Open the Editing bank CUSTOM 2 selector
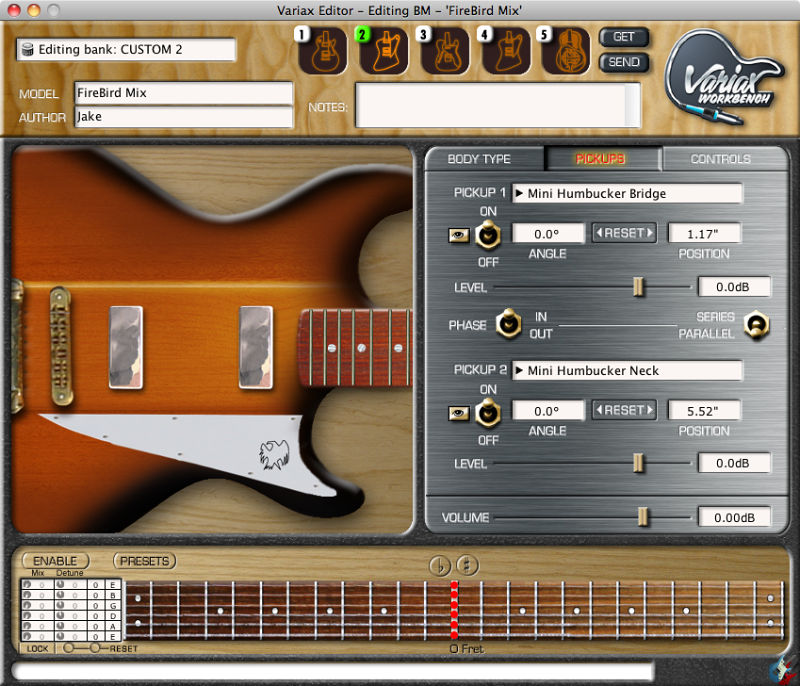The image size is (800, 686). 126,49
